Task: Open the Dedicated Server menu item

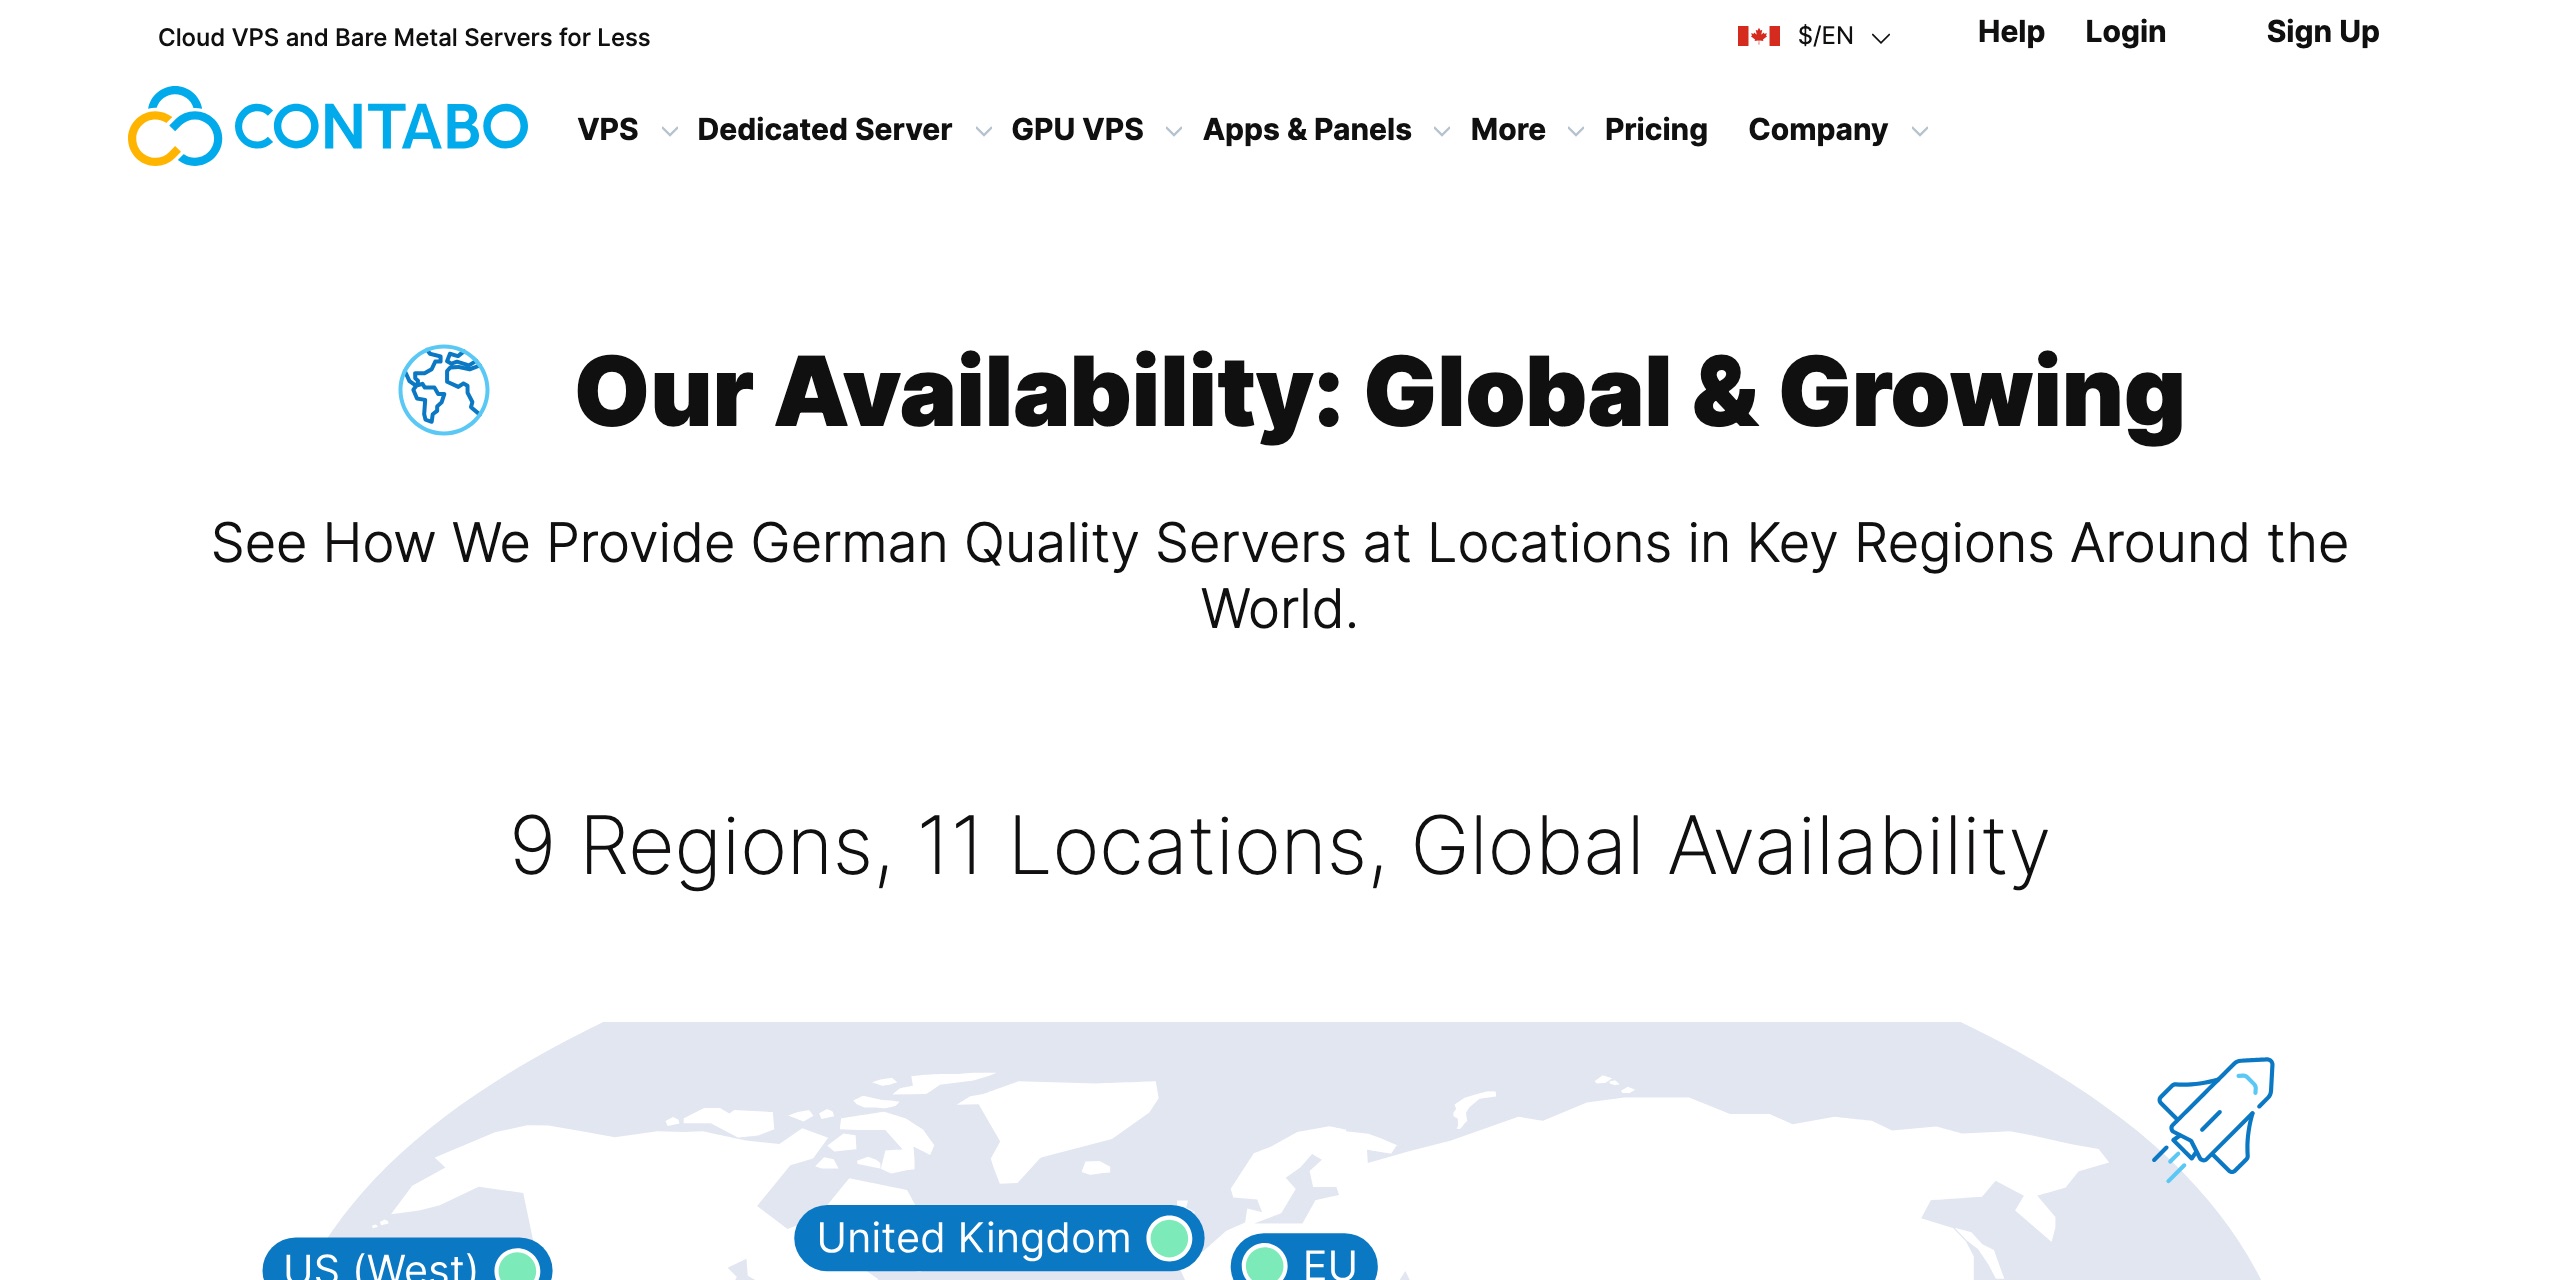Action: click(x=825, y=130)
